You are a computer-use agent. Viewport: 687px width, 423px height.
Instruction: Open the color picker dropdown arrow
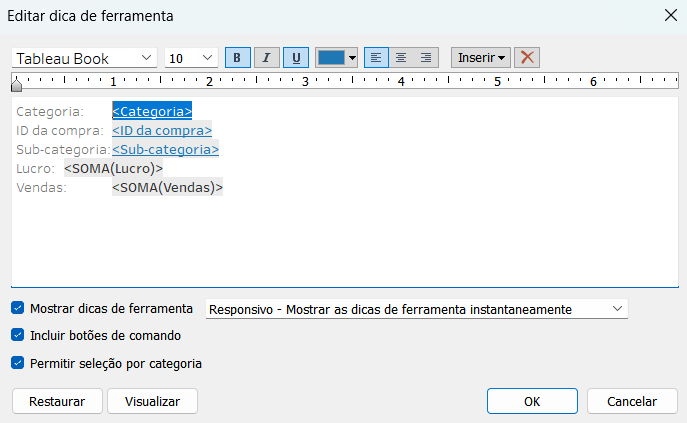[352, 59]
